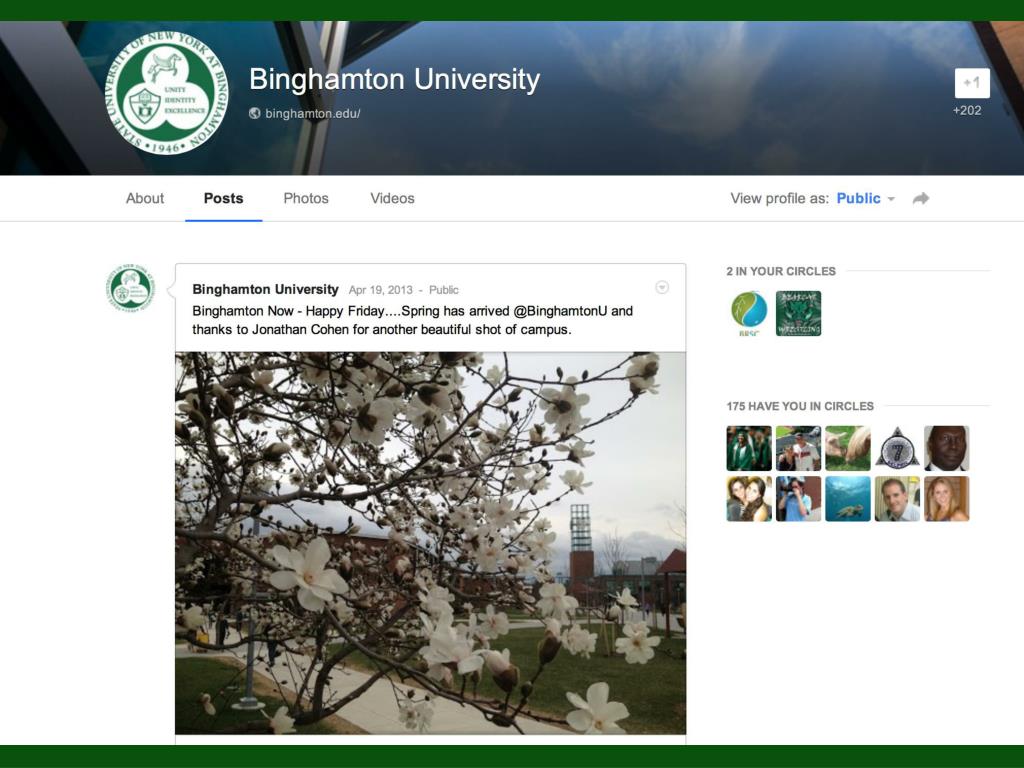Click the graduates in green gowns avatar
The width and height of the screenshot is (1024, 768).
[x=749, y=448]
